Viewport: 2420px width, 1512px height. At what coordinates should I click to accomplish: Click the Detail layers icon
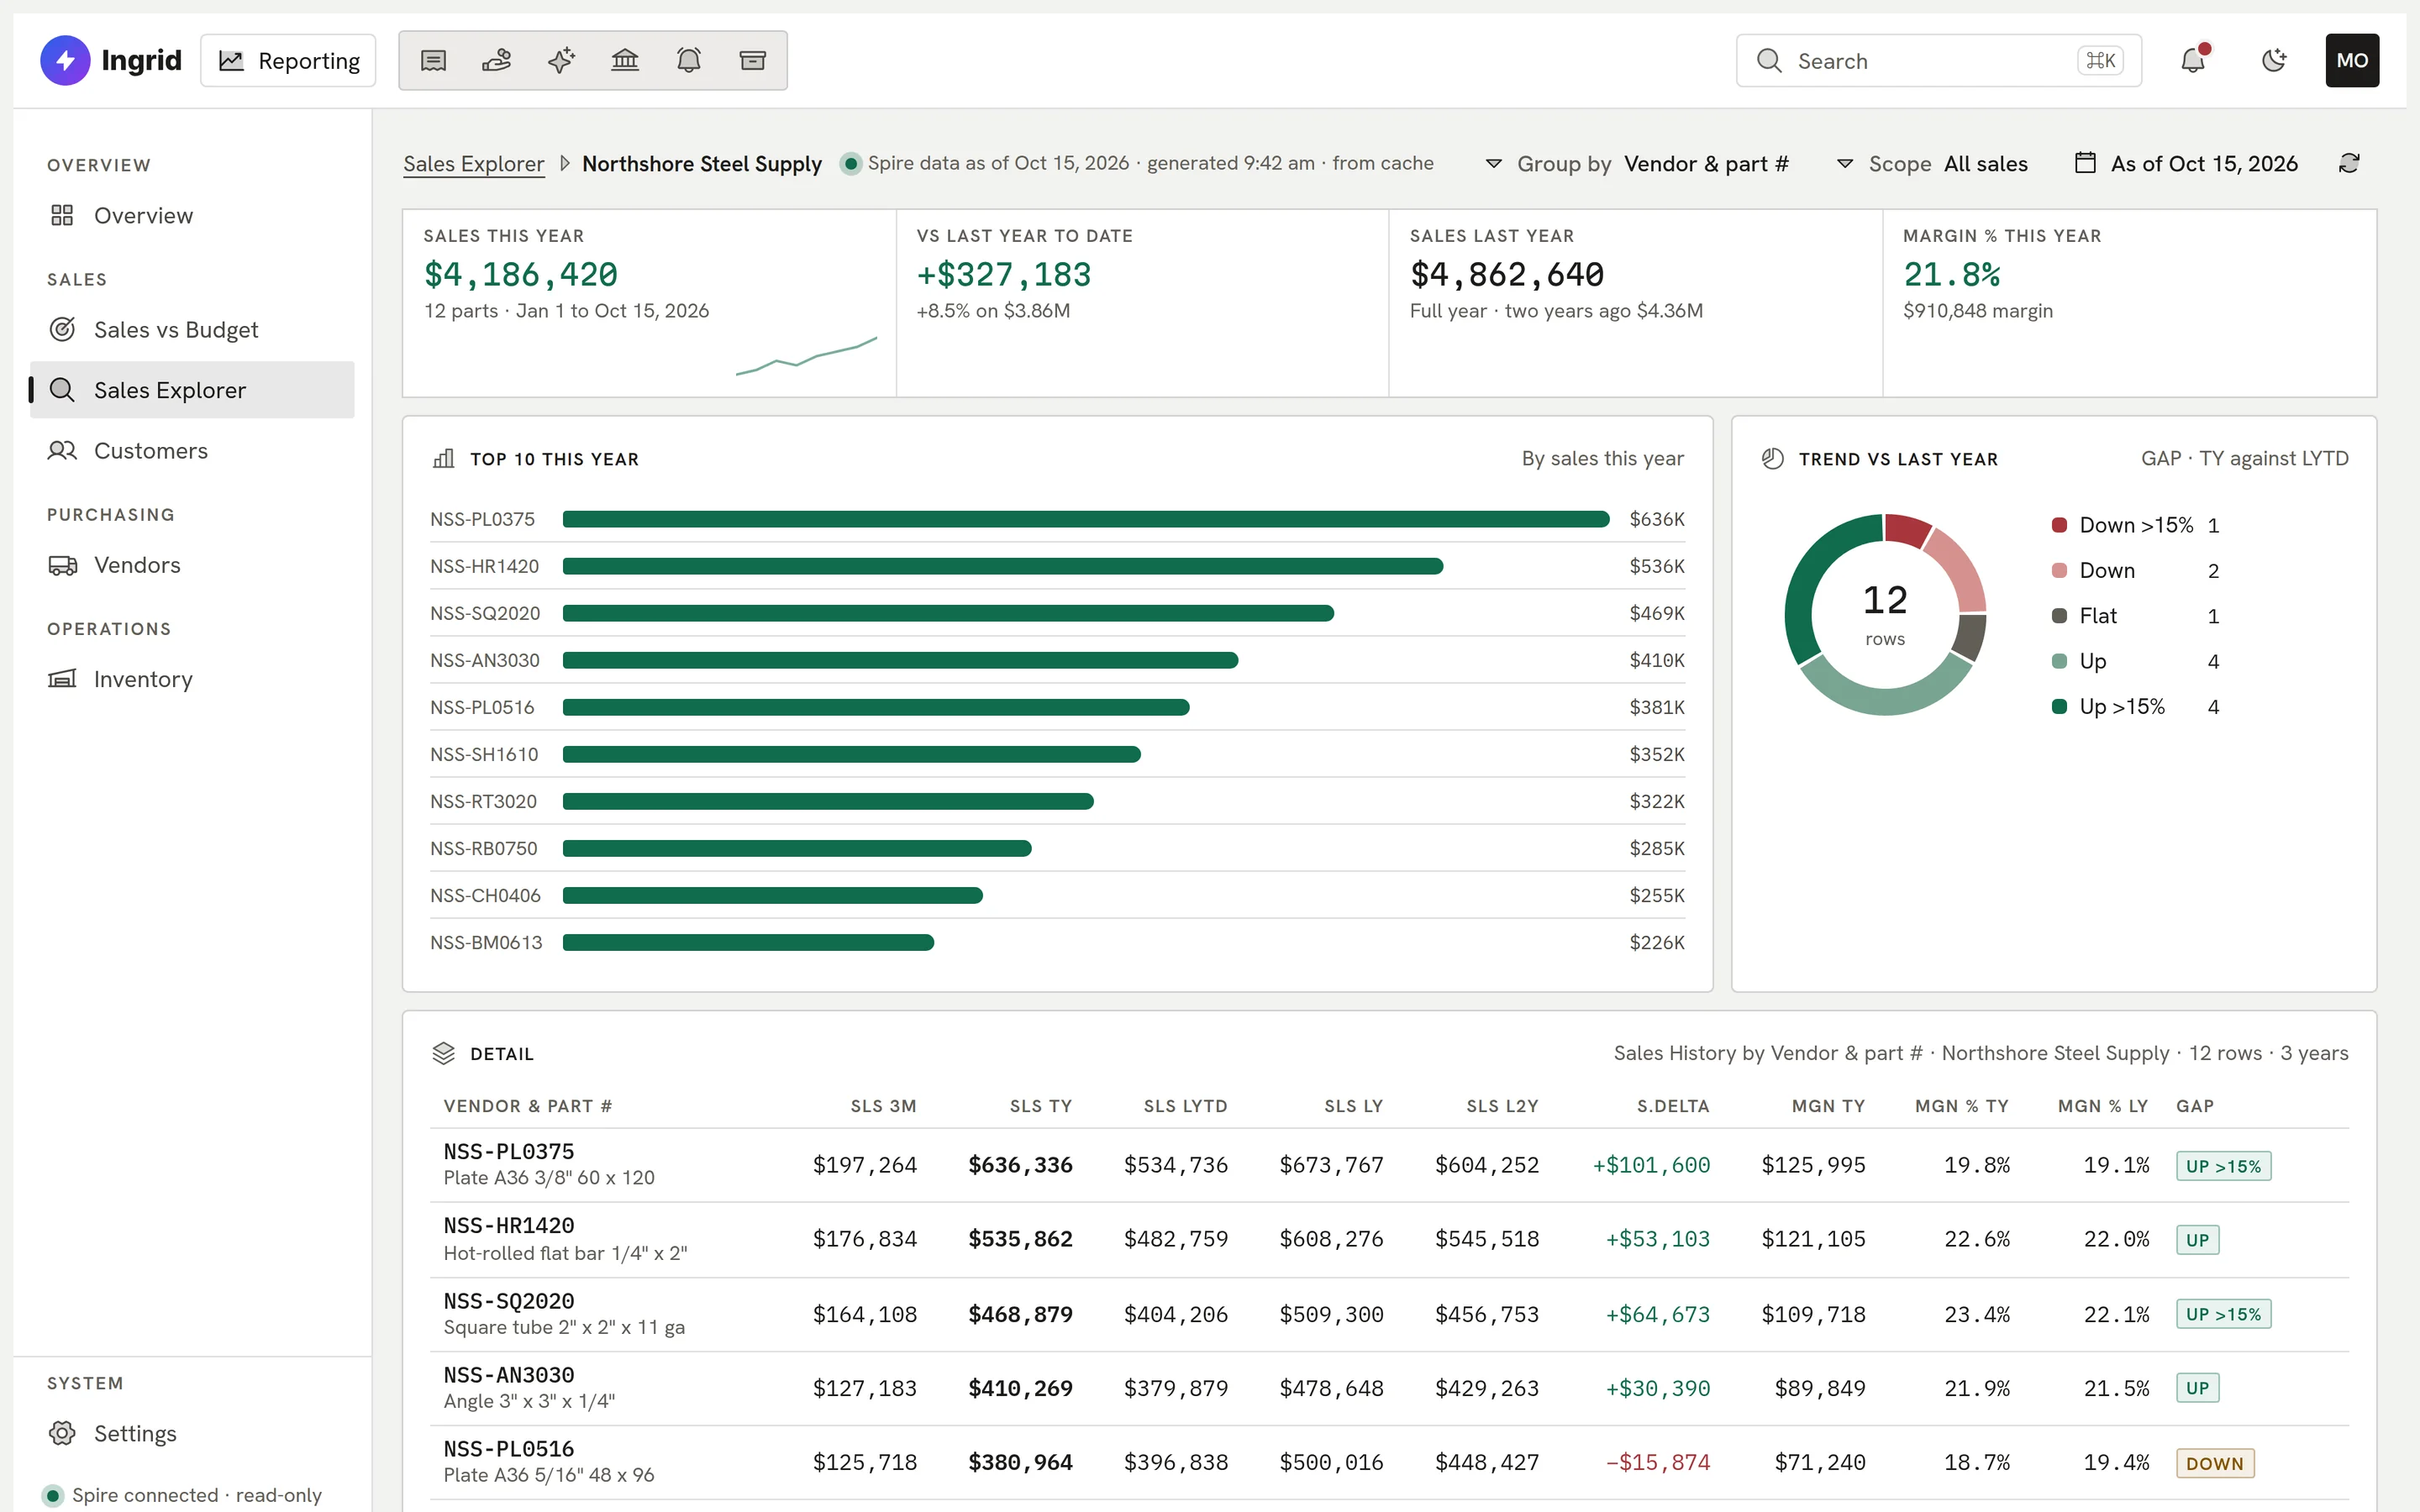[443, 1053]
